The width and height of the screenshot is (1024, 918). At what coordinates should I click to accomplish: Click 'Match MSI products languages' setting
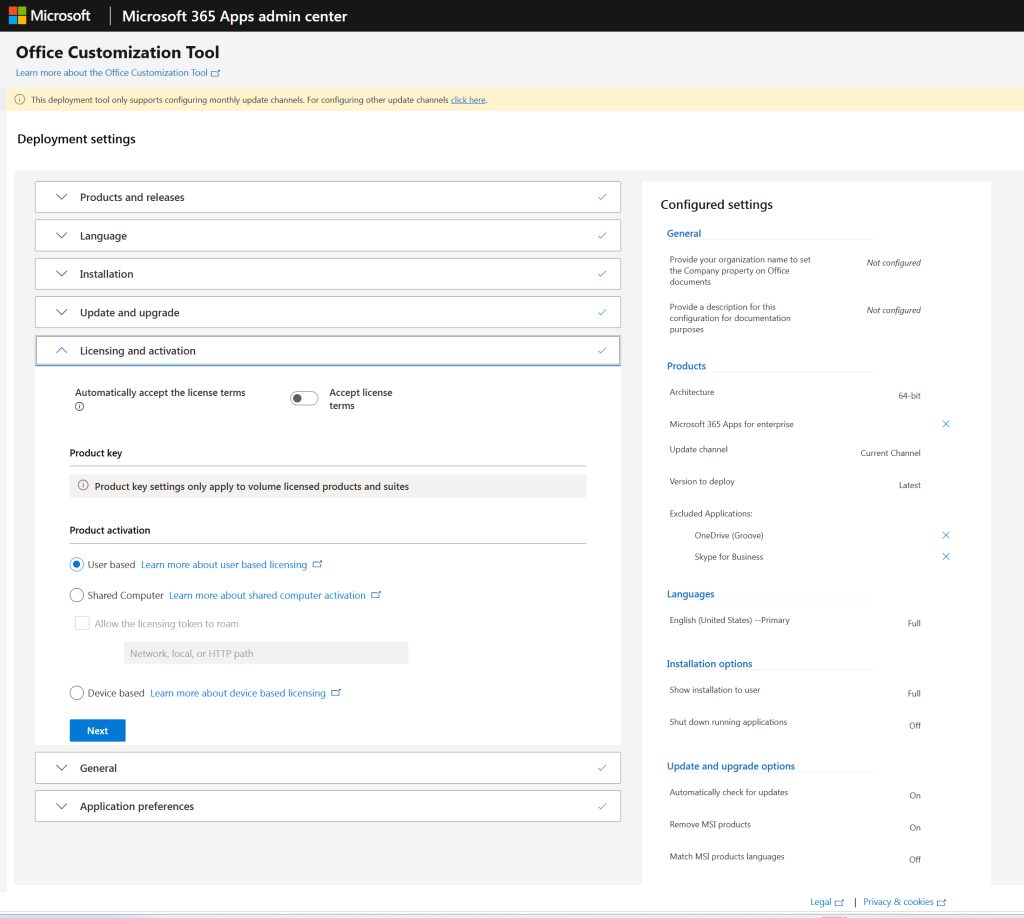[x=727, y=857]
